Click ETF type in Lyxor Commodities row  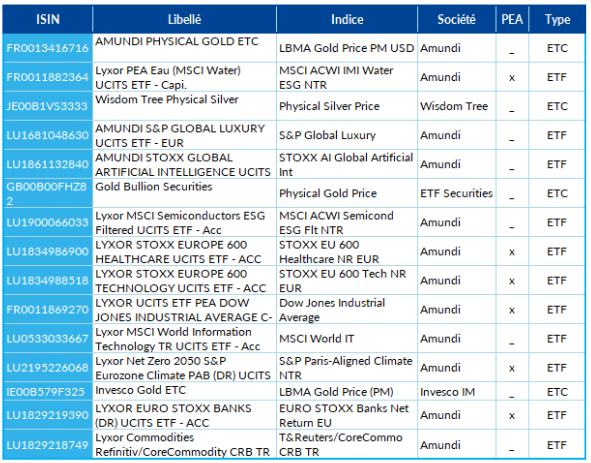pyautogui.click(x=557, y=445)
